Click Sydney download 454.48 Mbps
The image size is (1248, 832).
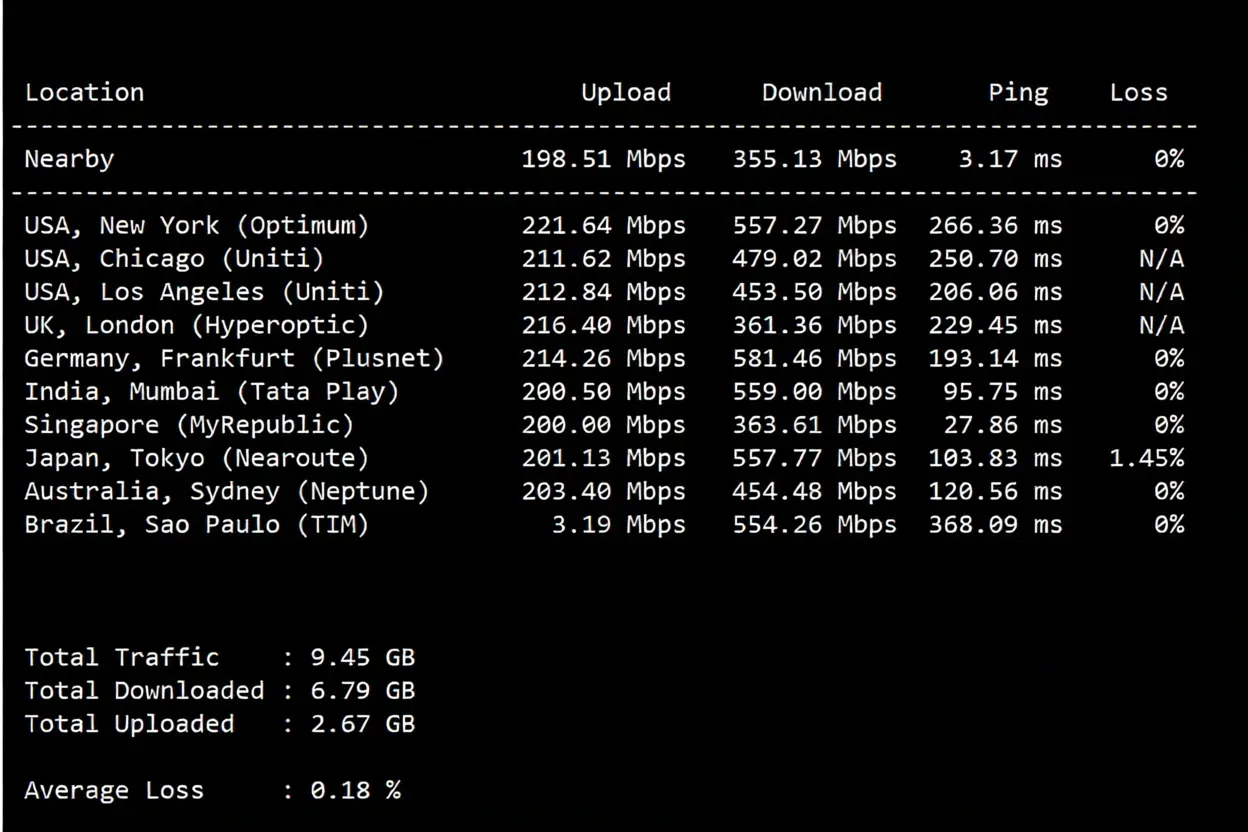[815, 492]
